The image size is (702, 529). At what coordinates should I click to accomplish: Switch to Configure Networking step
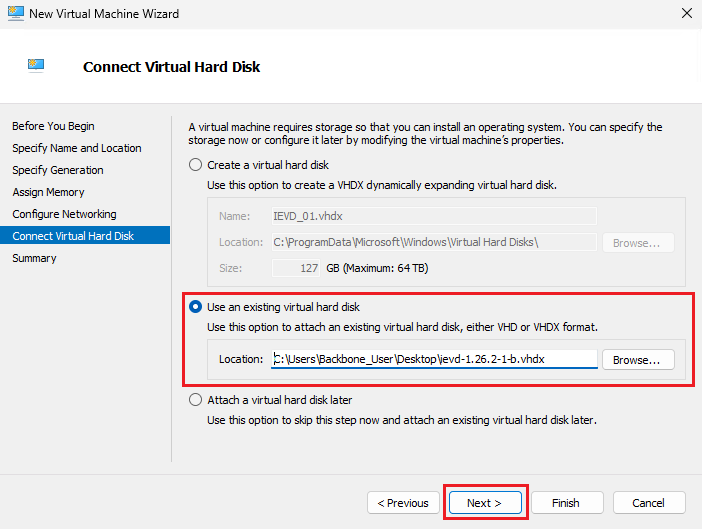coord(64,214)
